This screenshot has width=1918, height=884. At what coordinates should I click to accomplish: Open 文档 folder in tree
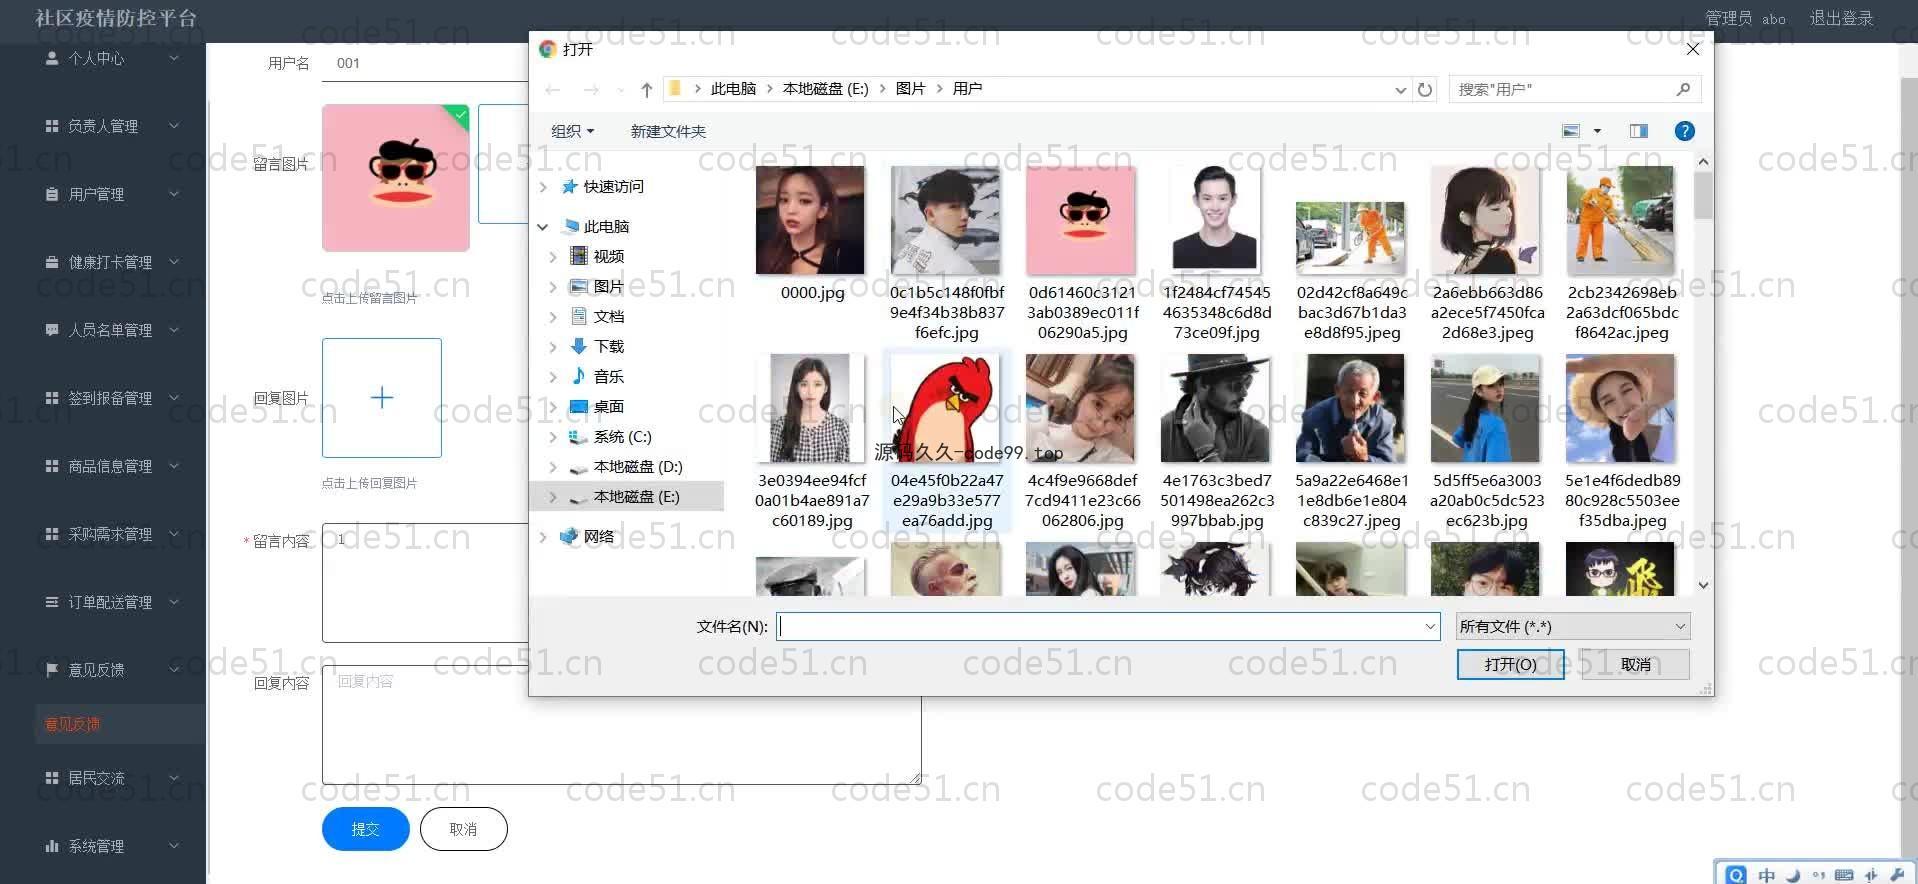click(x=608, y=317)
